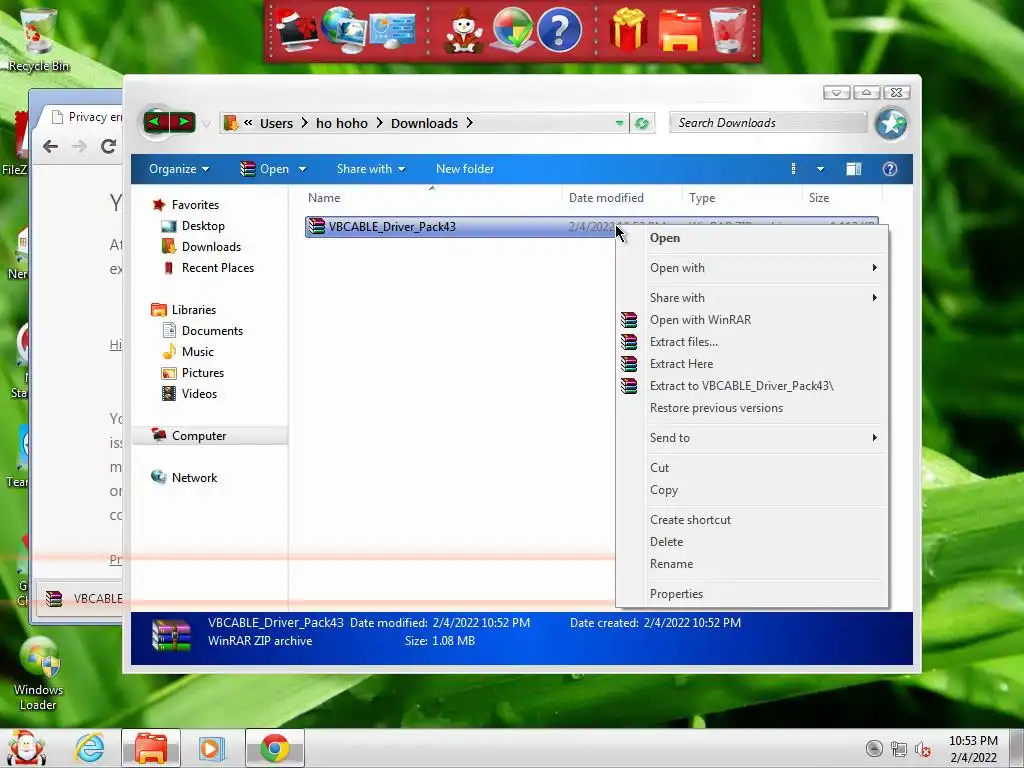1024x768 pixels.
Task: Go back in the Chrome window
Action: 50,146
